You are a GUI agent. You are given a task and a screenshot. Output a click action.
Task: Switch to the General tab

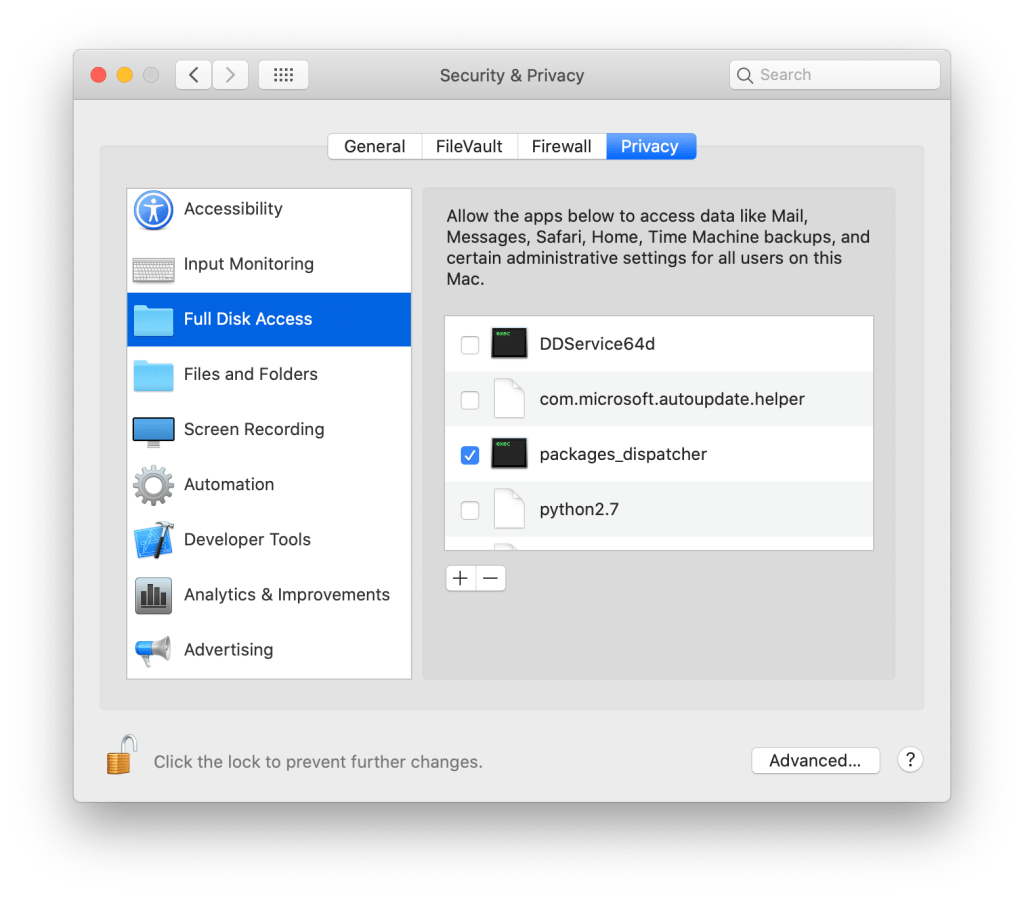point(375,146)
